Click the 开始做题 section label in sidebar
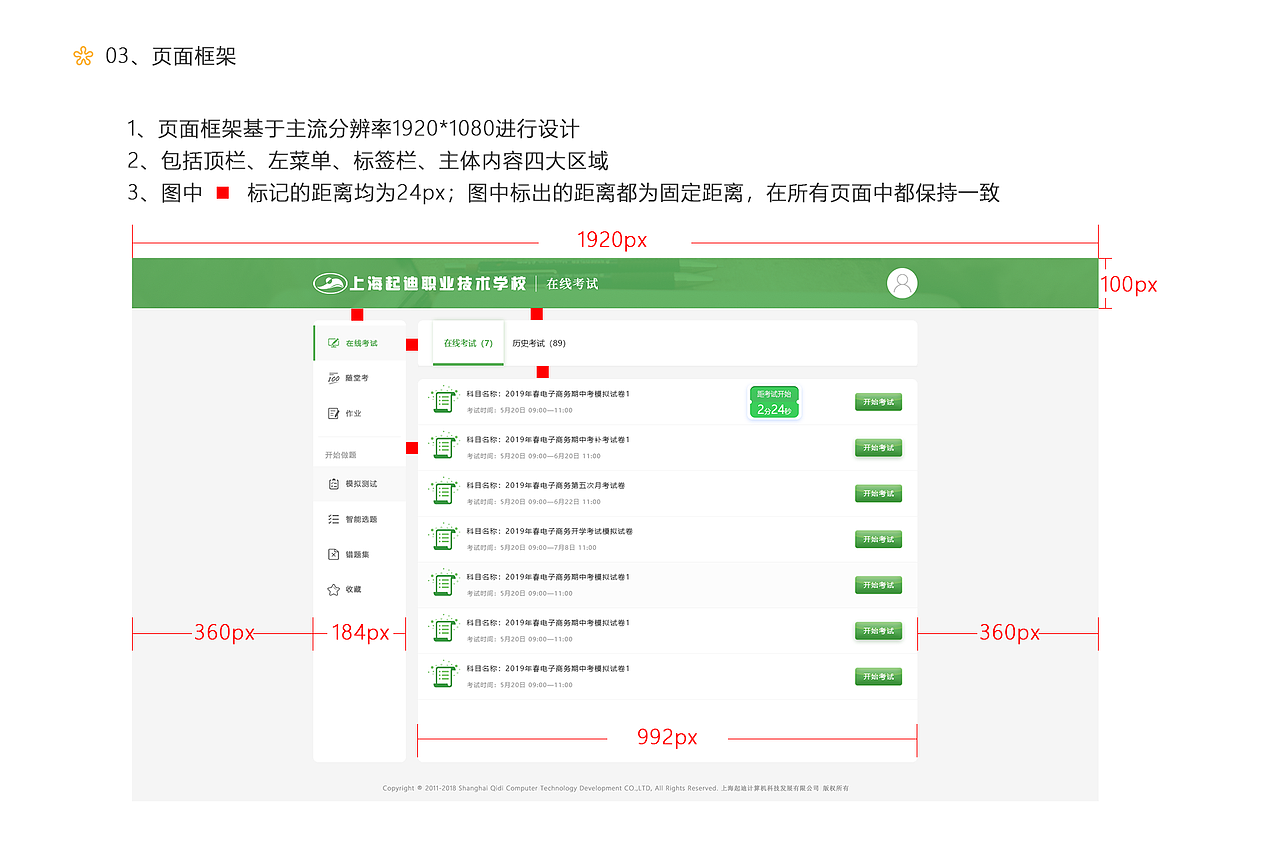The image size is (1280, 850). tap(340, 455)
